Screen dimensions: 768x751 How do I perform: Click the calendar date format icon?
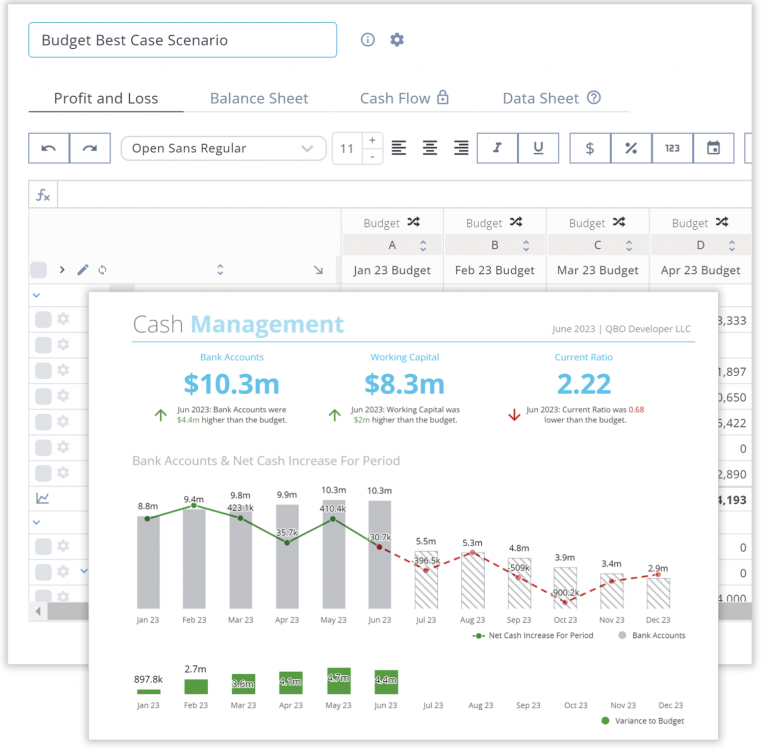[713, 148]
